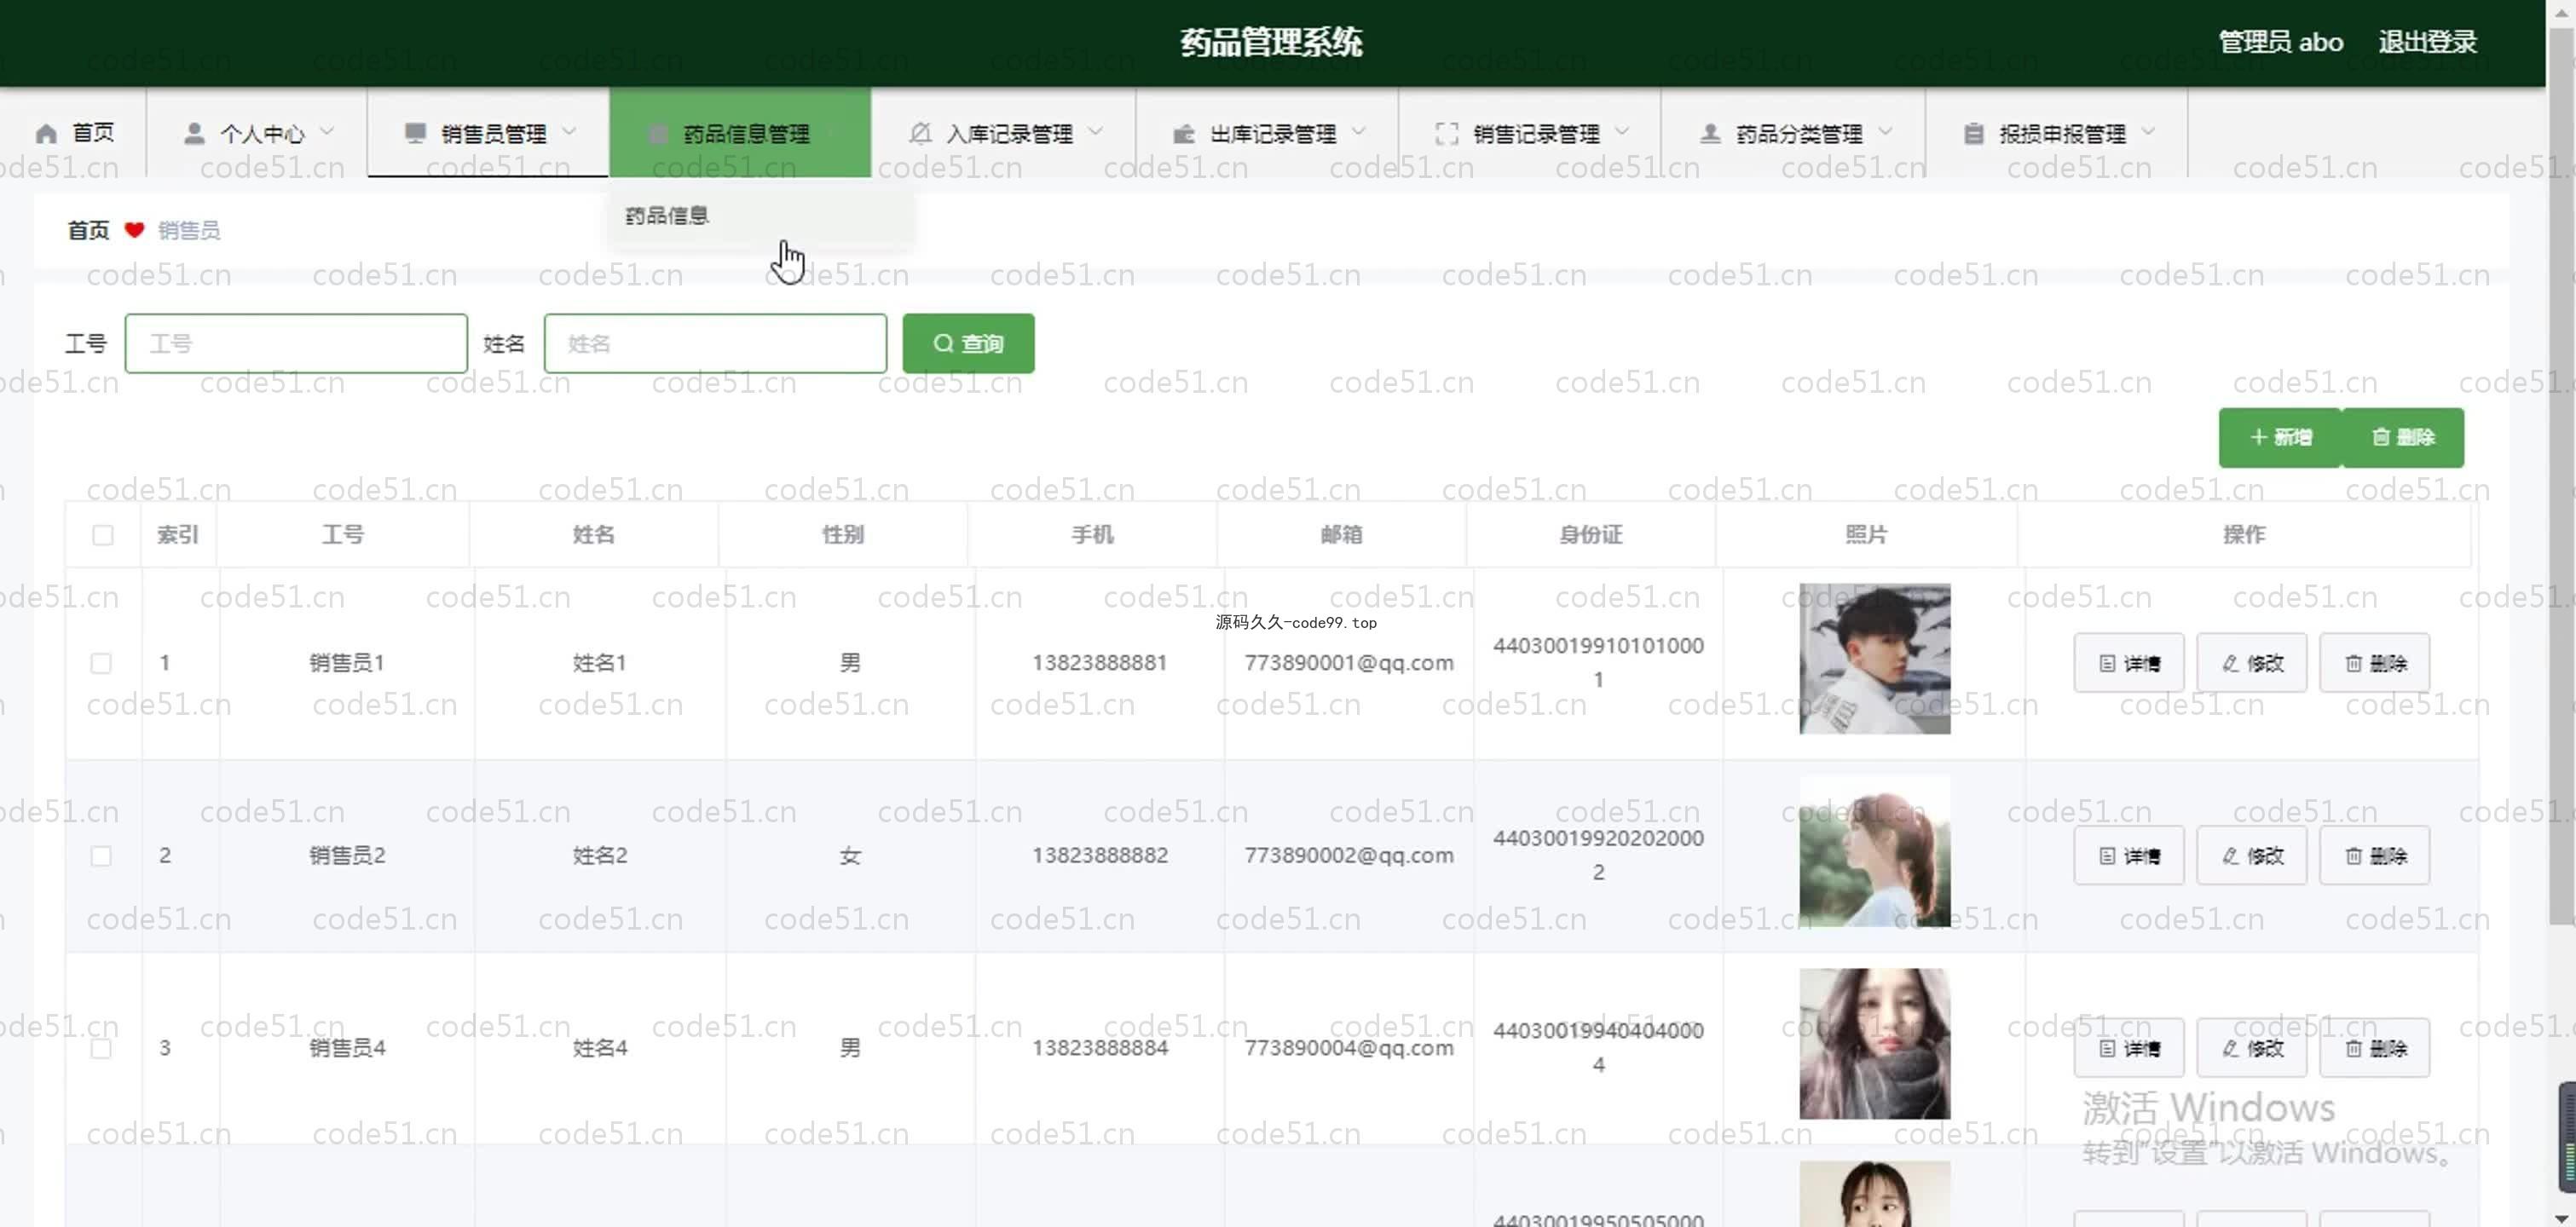Toggle the select-all checkbox in table header

coord(102,535)
